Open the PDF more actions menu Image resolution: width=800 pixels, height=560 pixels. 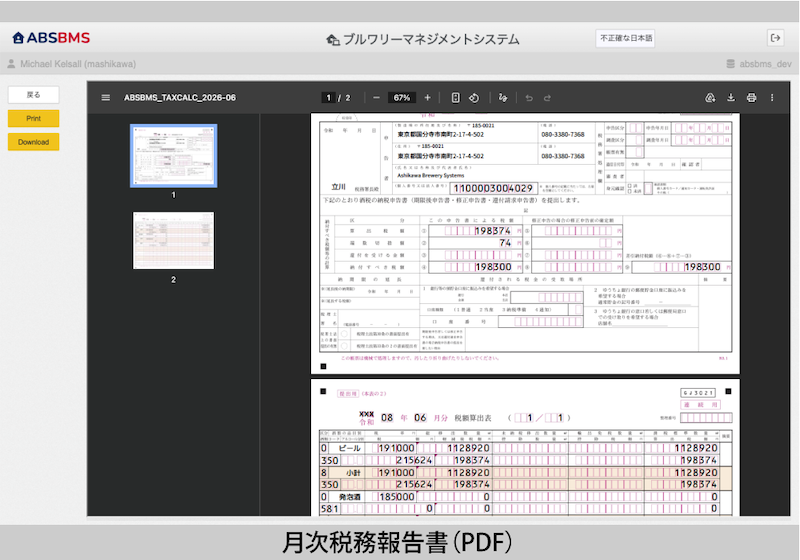tap(772, 97)
